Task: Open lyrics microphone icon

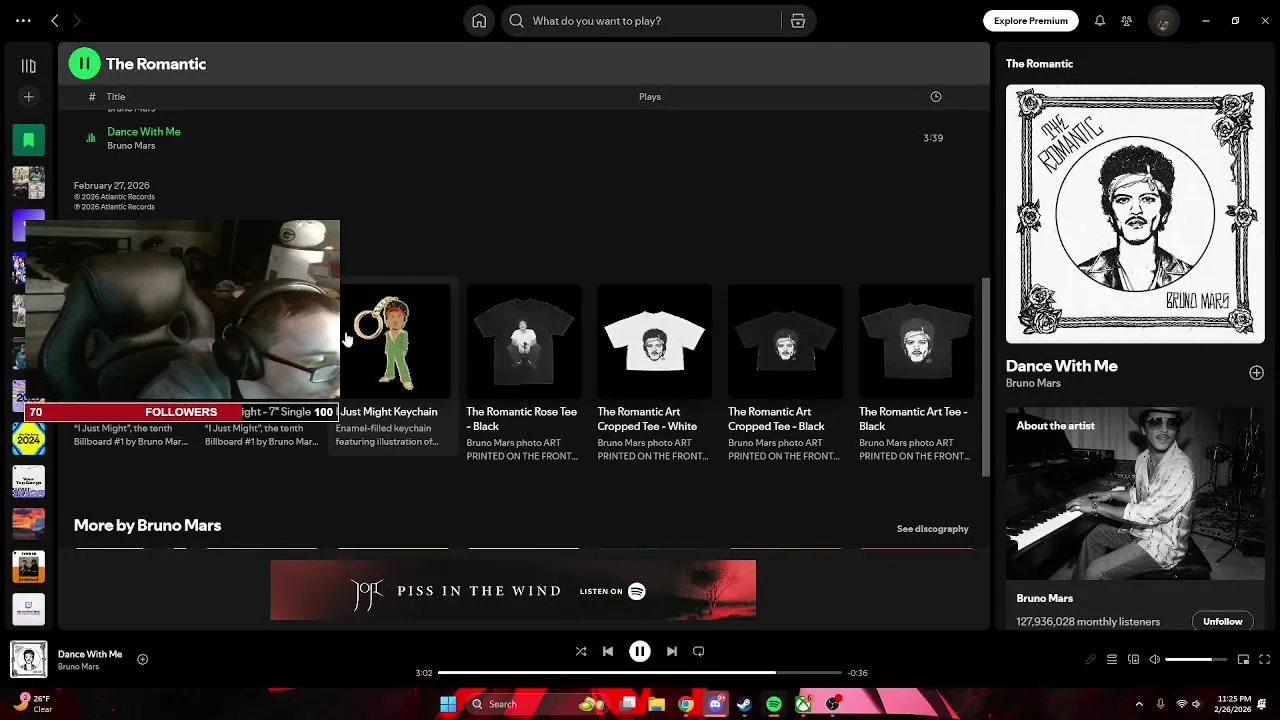Action: [1091, 660]
